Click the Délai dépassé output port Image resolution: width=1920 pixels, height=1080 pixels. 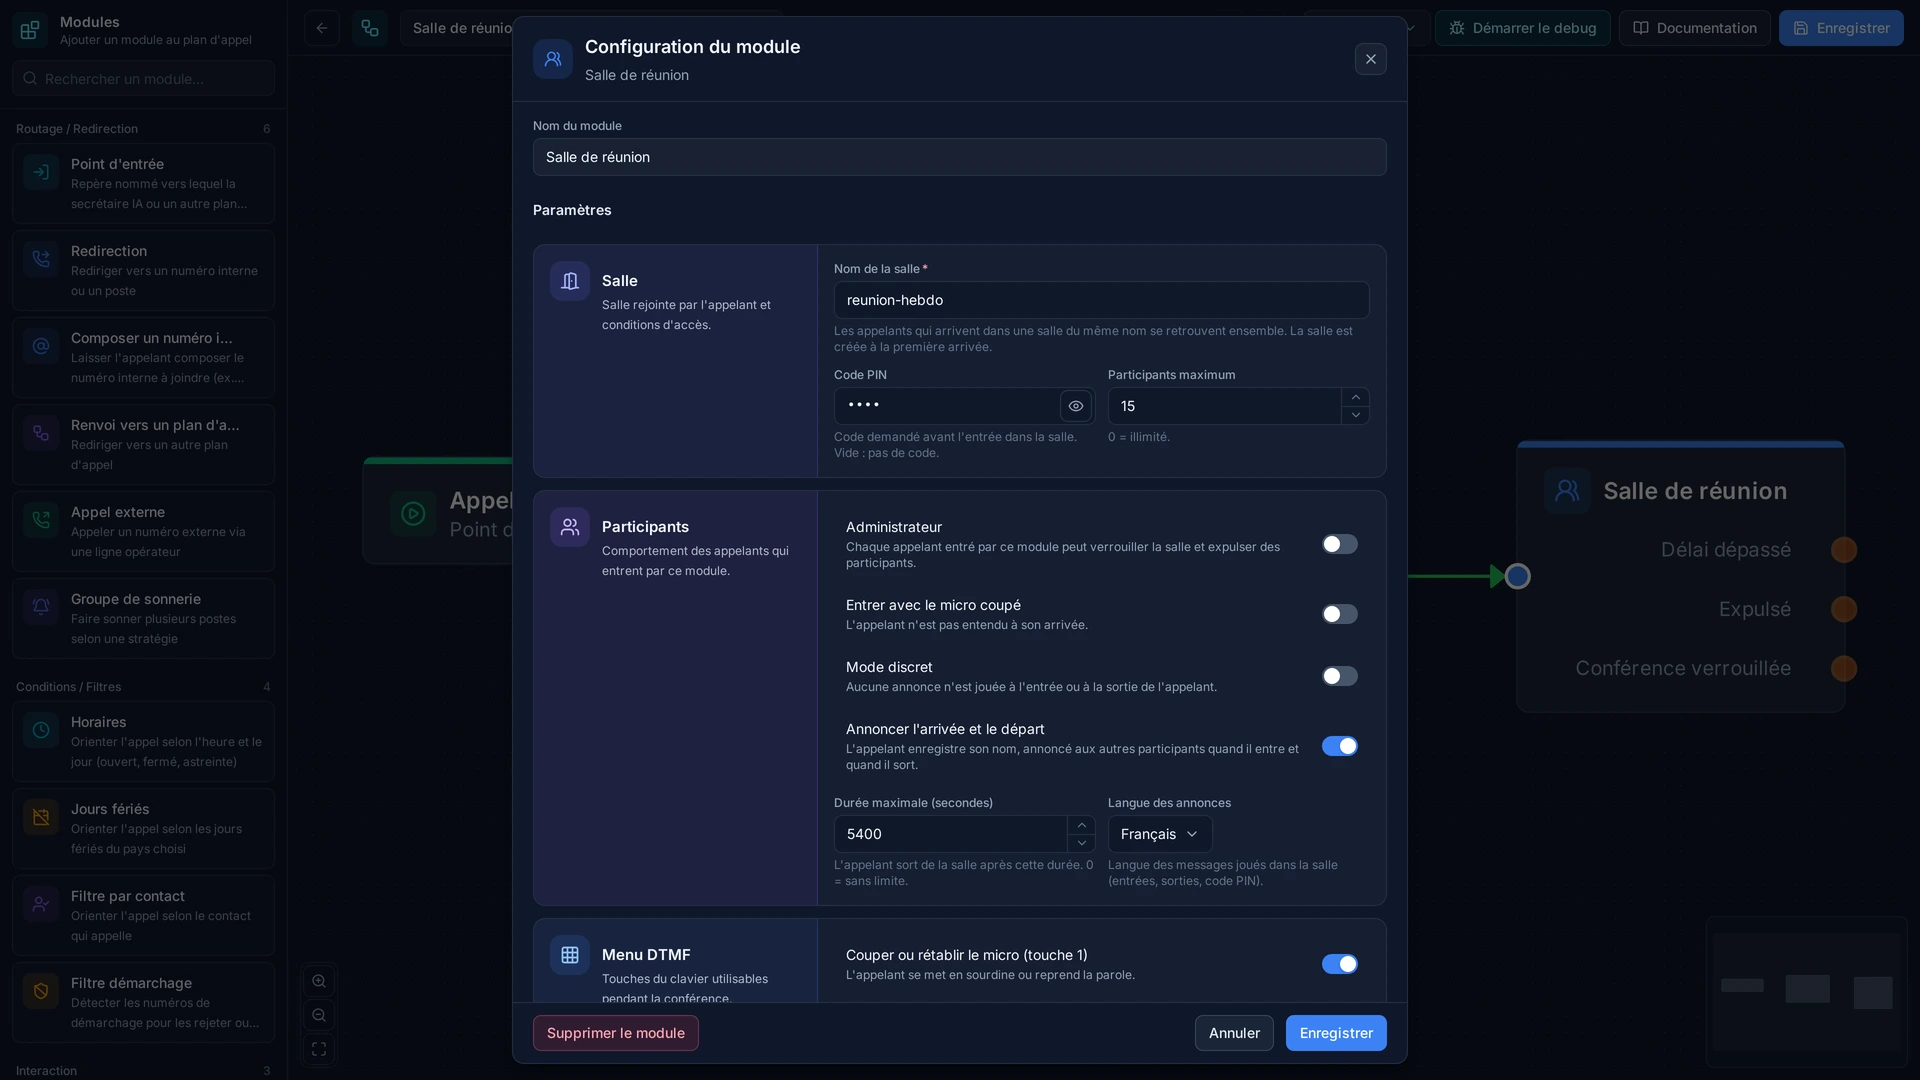[1844, 550]
